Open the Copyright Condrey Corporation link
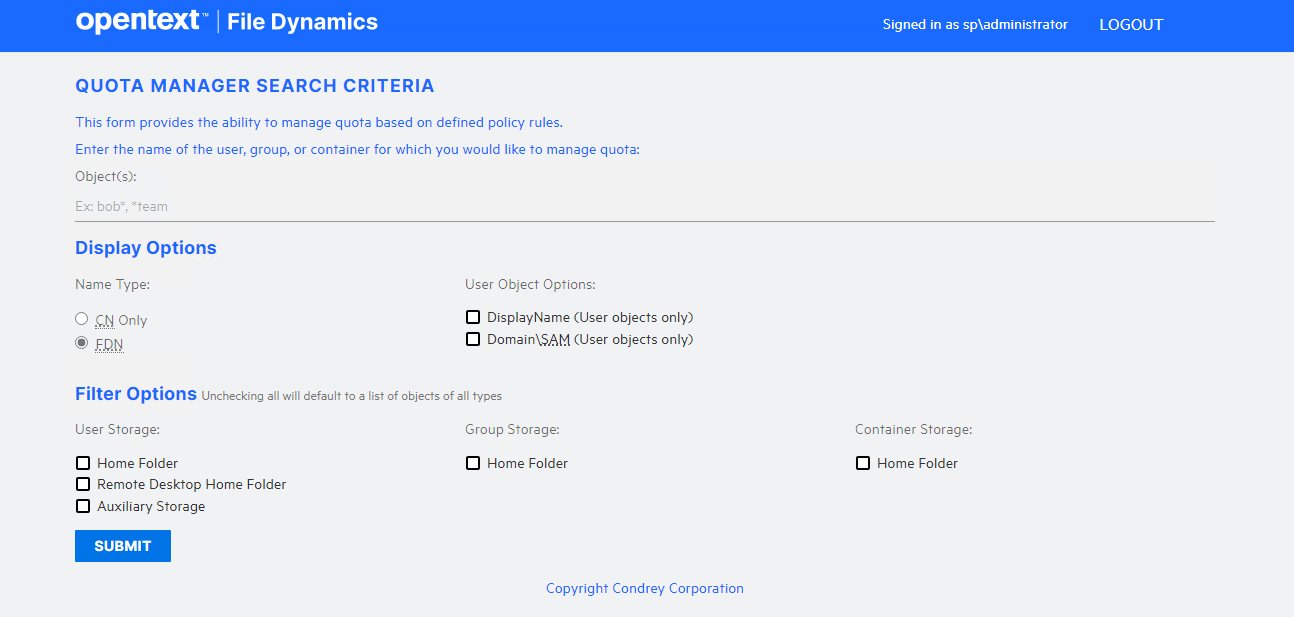This screenshot has height=617, width=1294. point(645,589)
